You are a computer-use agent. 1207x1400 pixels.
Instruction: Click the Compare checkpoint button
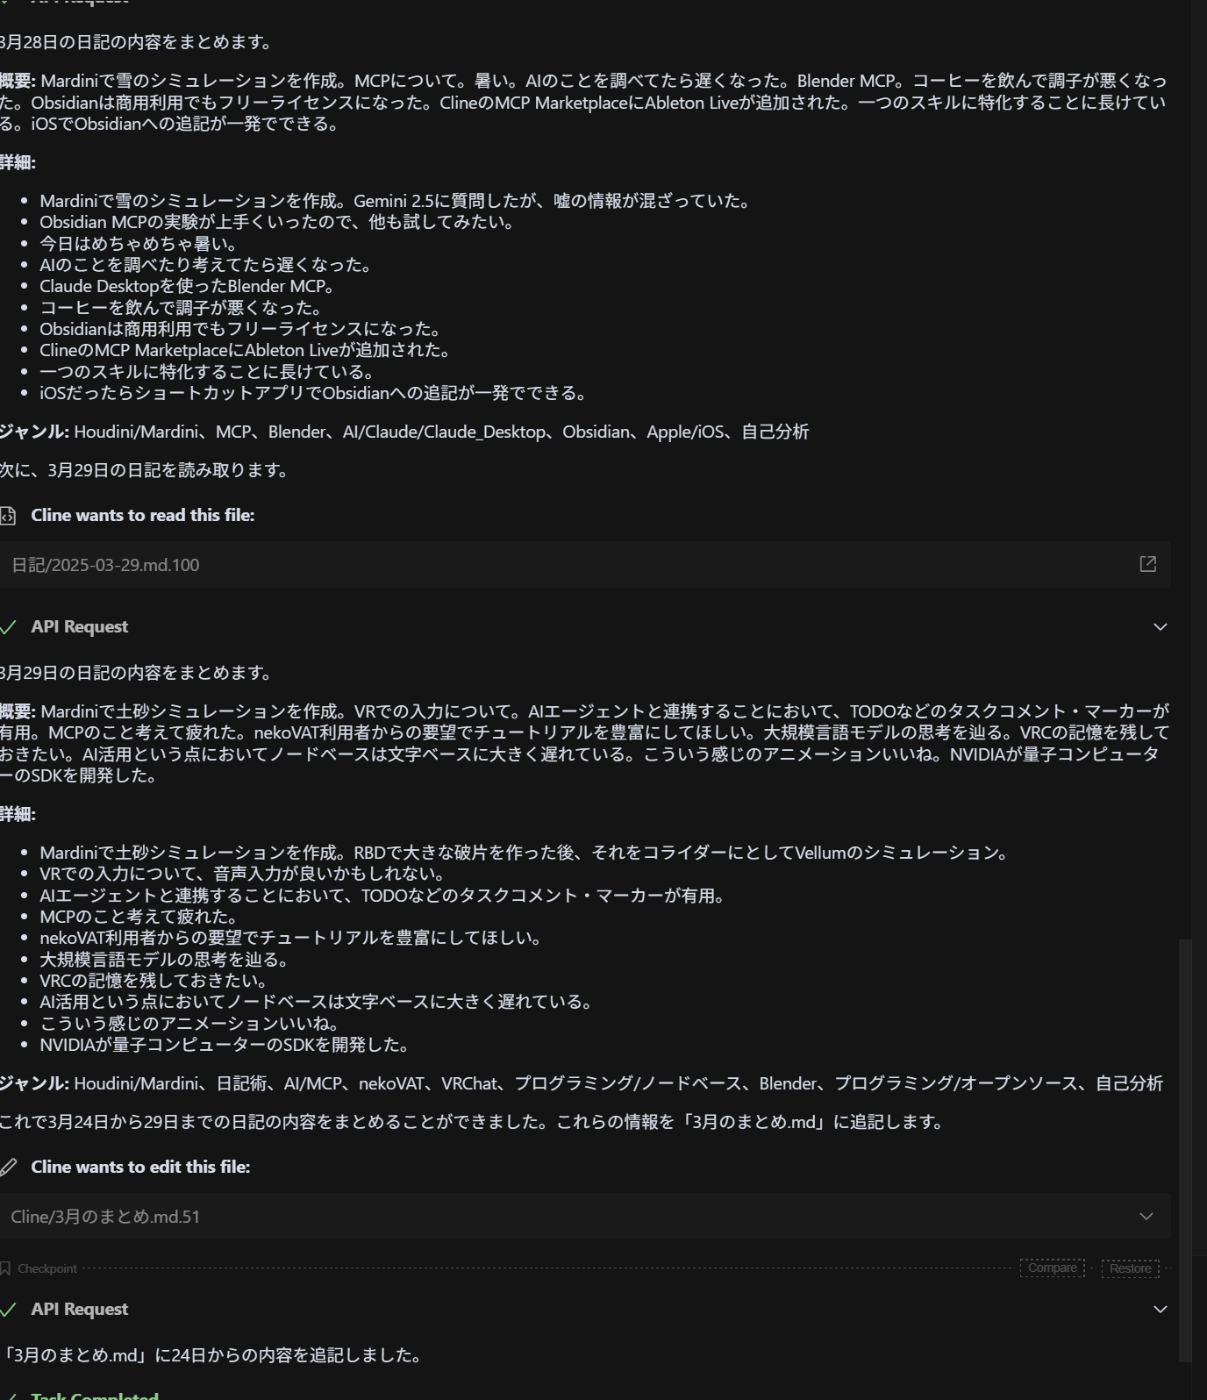1052,1268
